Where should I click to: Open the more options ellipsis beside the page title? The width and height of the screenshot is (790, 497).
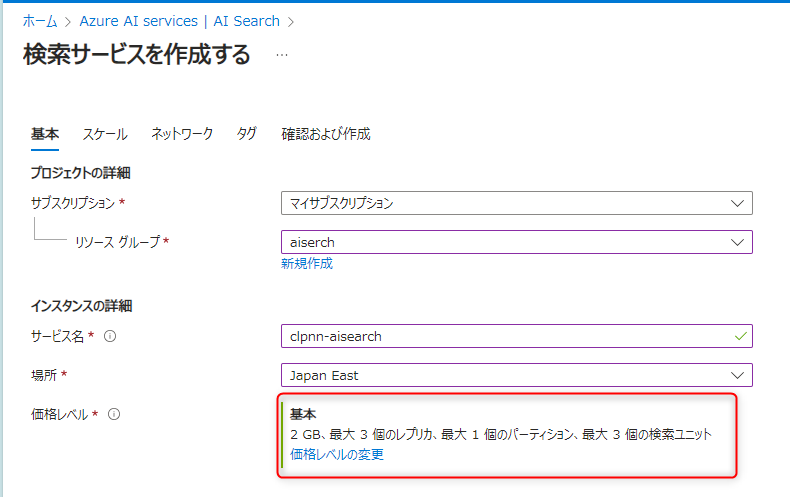click(281, 55)
